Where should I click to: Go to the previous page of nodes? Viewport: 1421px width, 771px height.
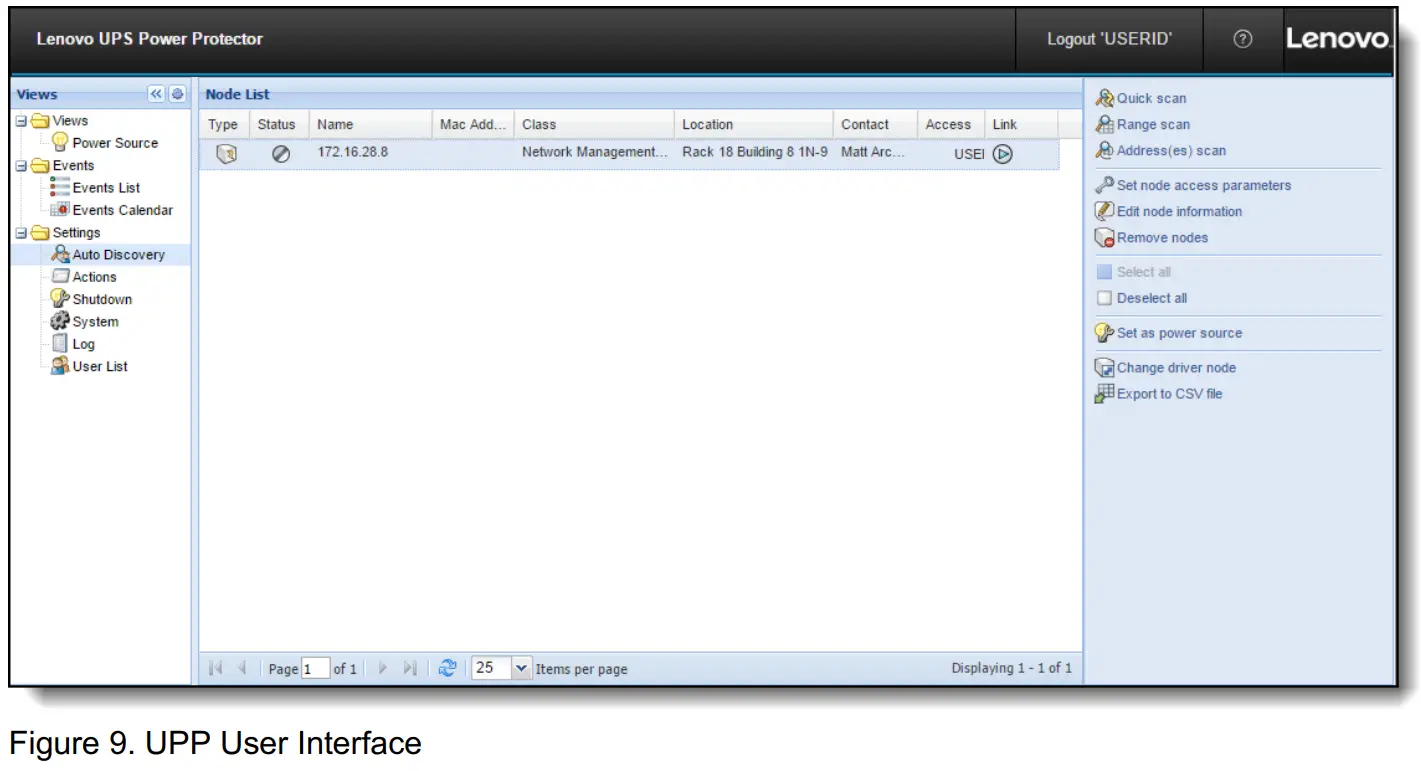(x=241, y=668)
